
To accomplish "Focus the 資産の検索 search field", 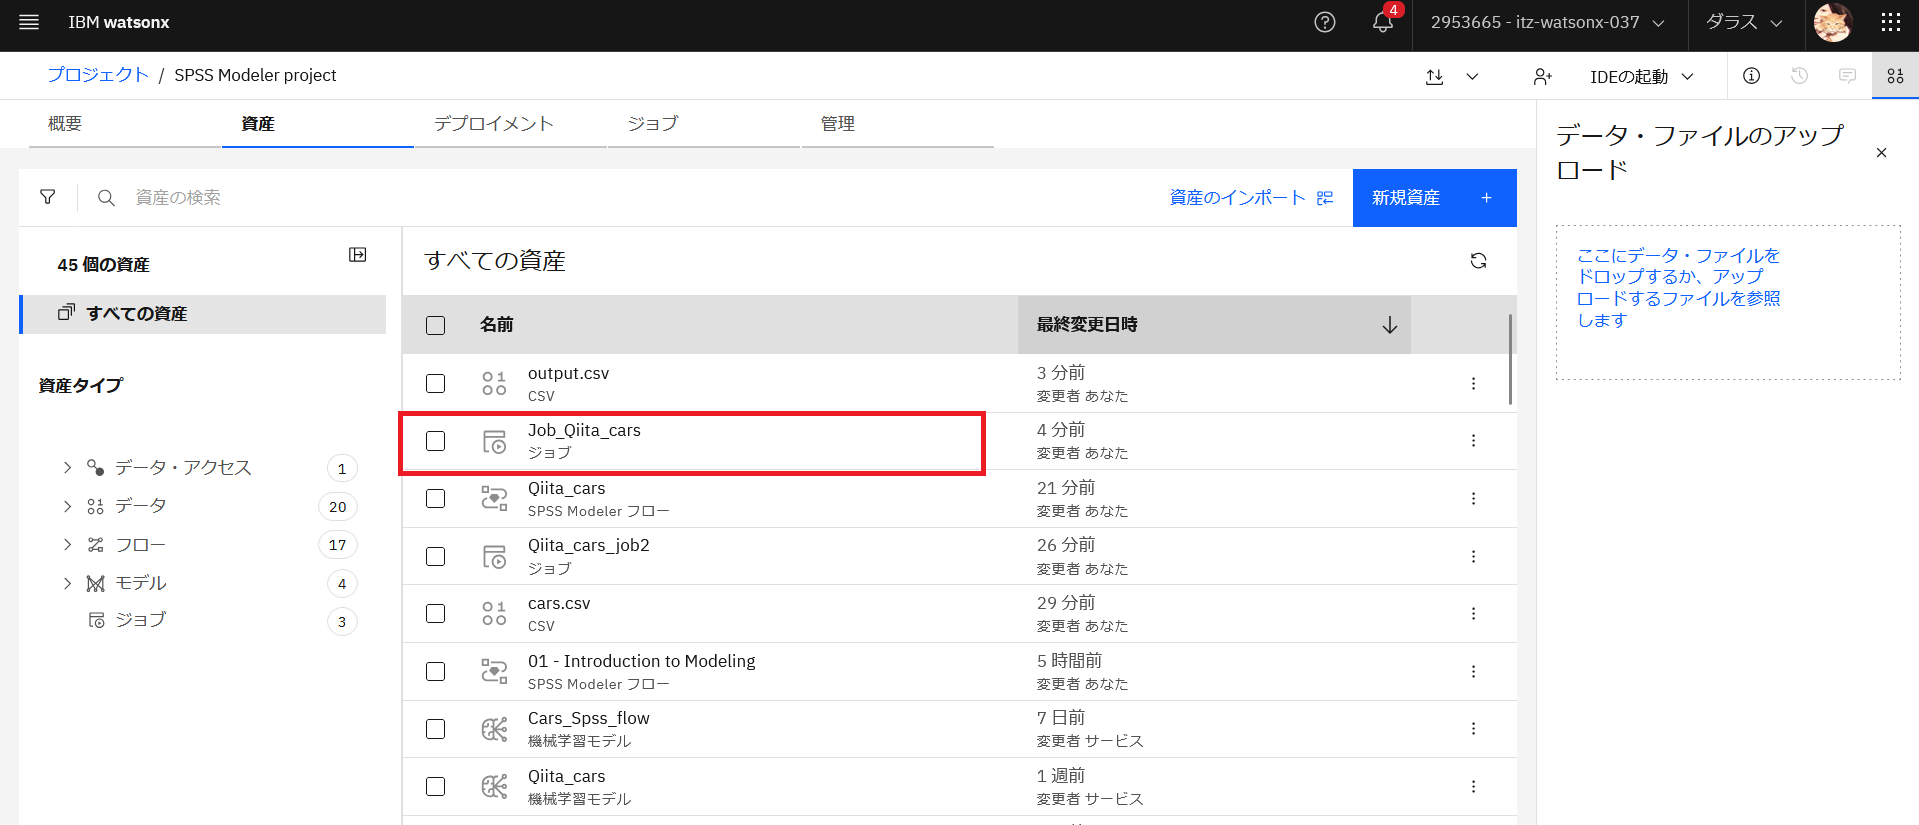I will pyautogui.click(x=640, y=198).
